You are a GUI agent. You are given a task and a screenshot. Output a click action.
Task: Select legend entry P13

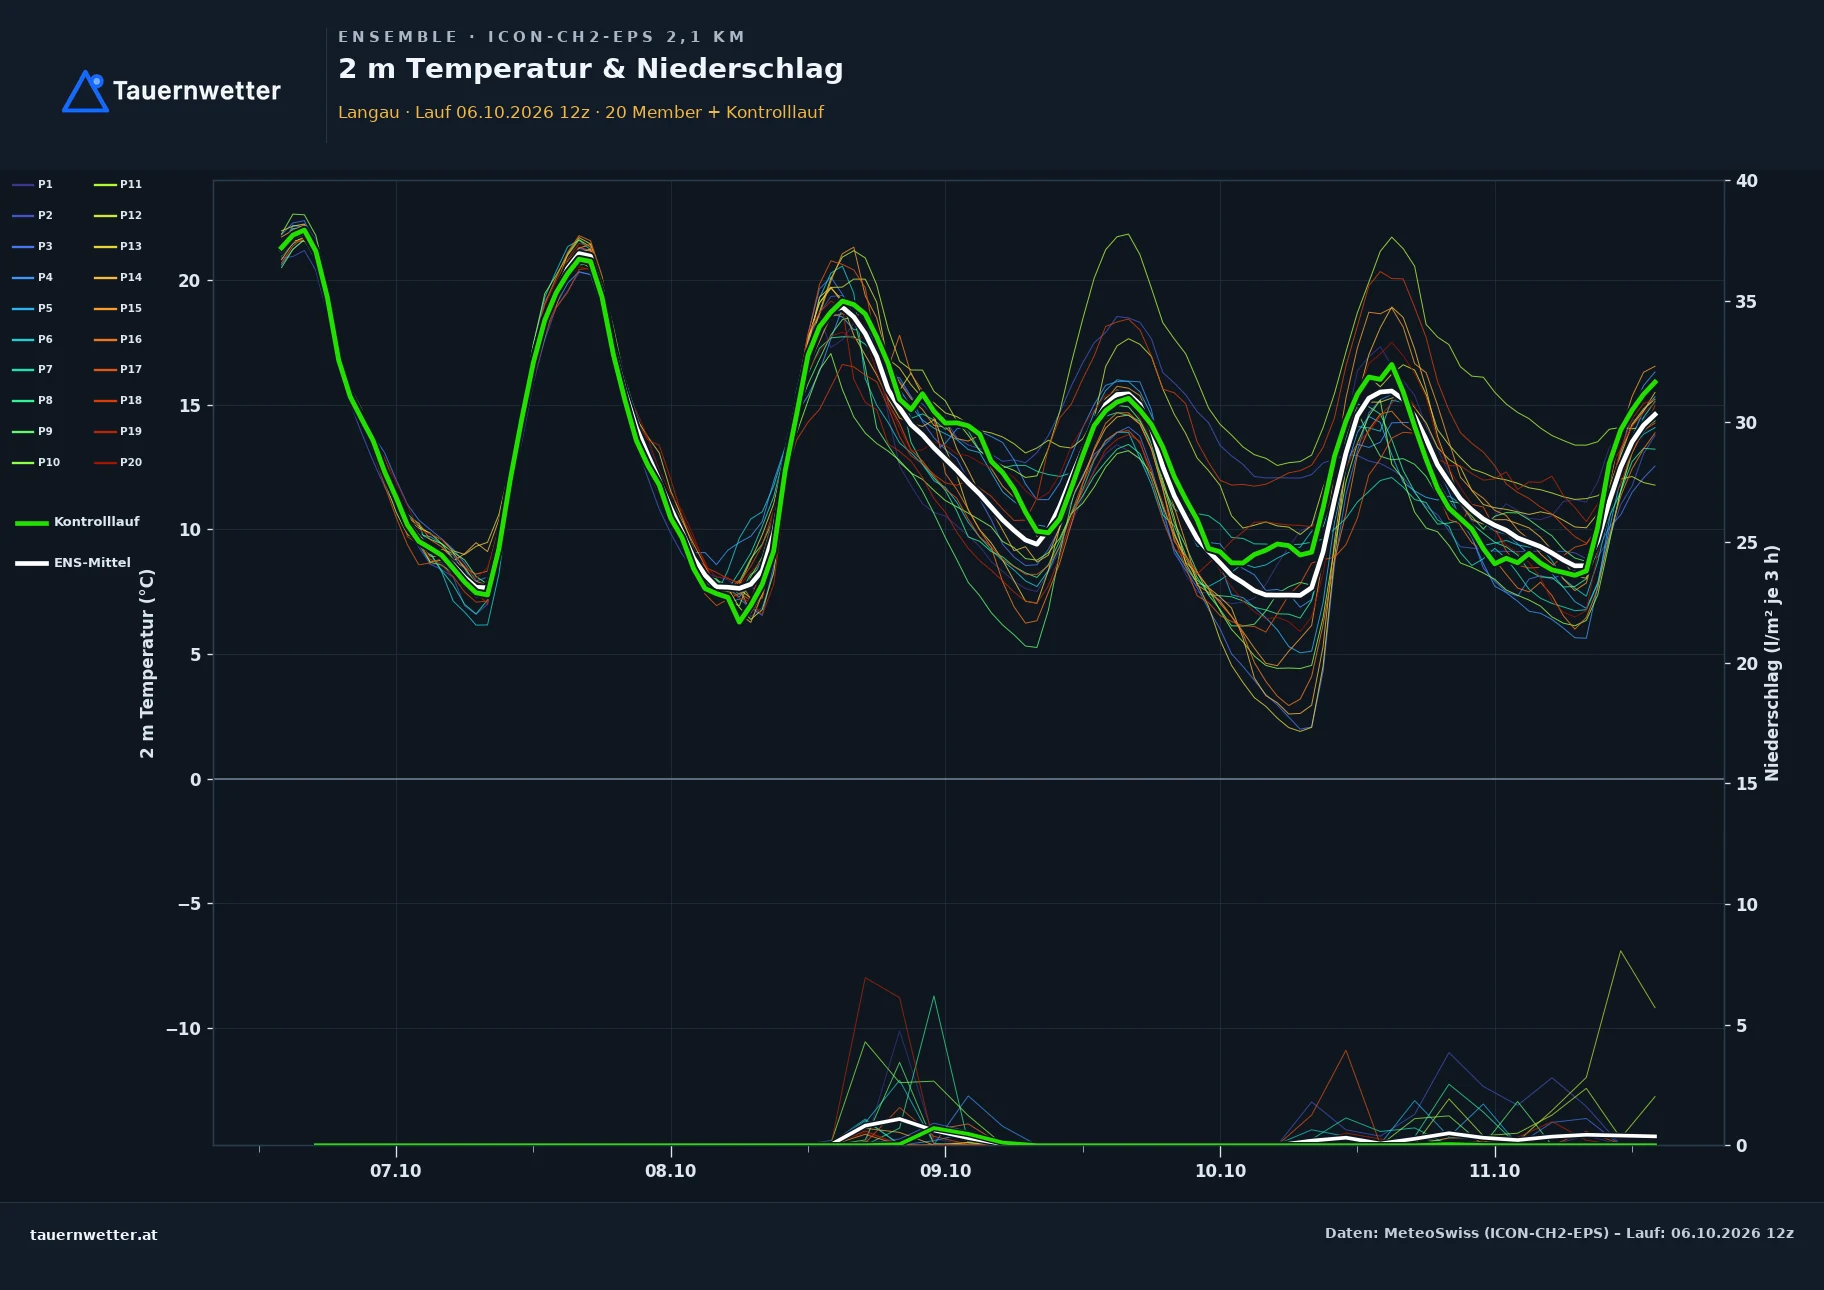coord(118,246)
